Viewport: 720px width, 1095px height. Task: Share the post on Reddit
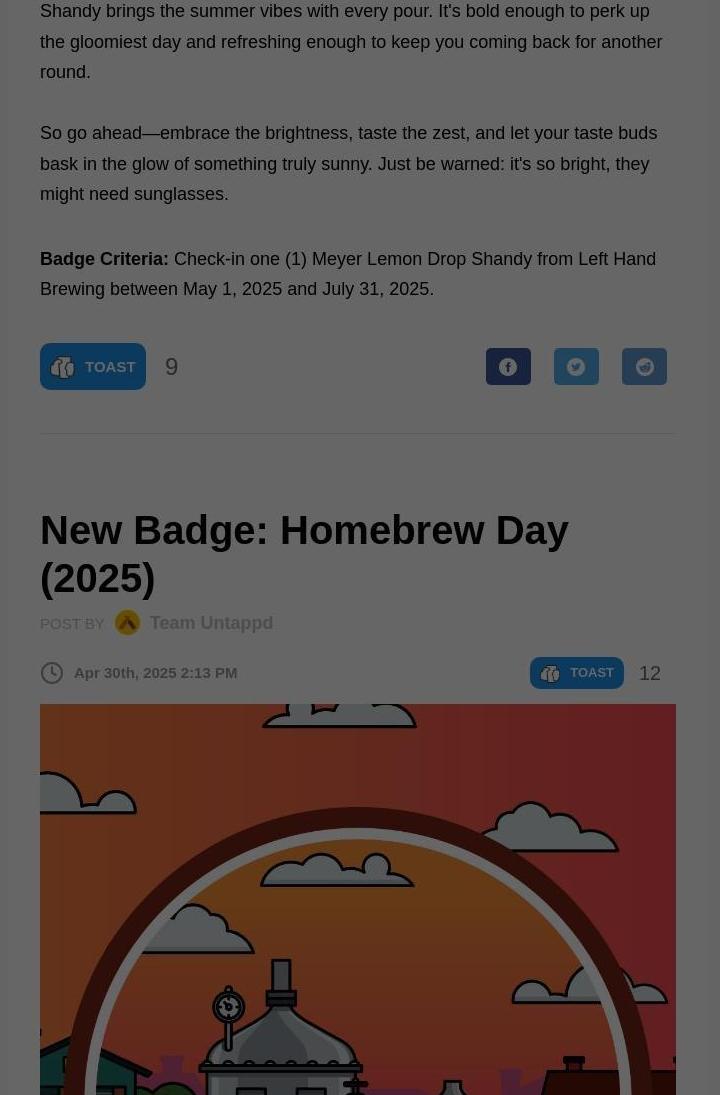click(644, 367)
